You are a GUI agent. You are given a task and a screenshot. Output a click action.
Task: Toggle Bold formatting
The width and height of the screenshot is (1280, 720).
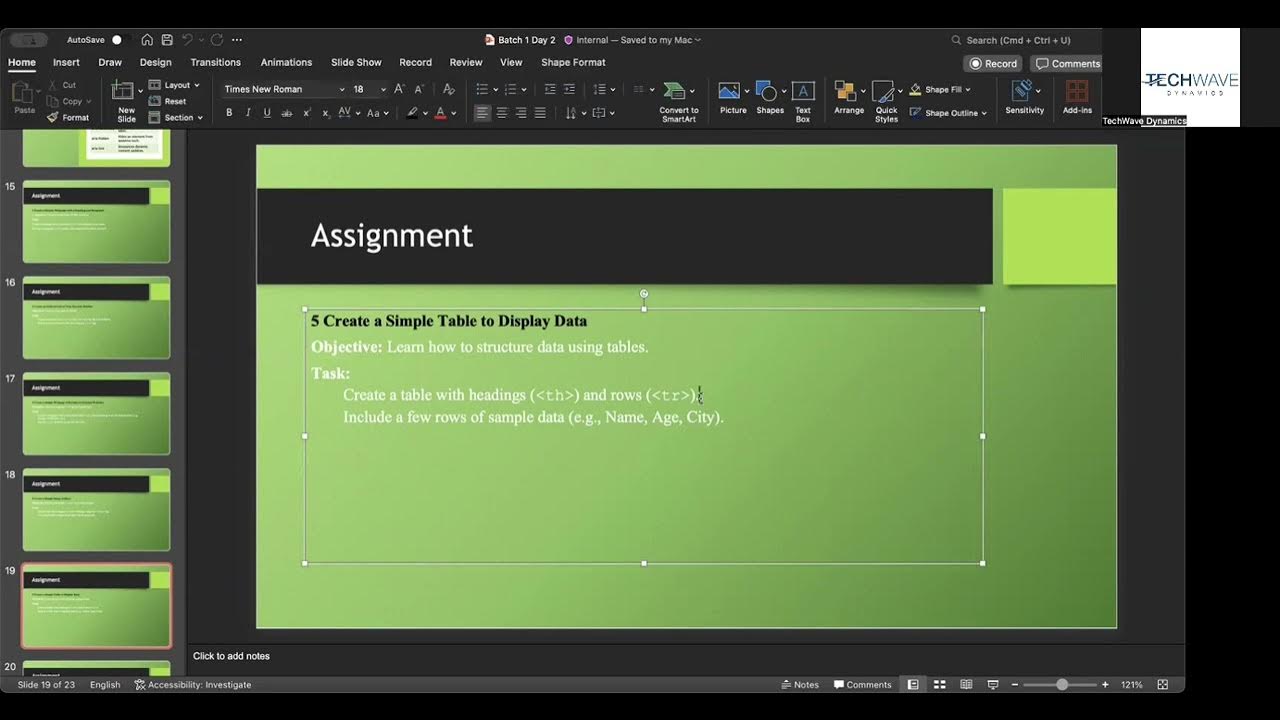pos(229,113)
